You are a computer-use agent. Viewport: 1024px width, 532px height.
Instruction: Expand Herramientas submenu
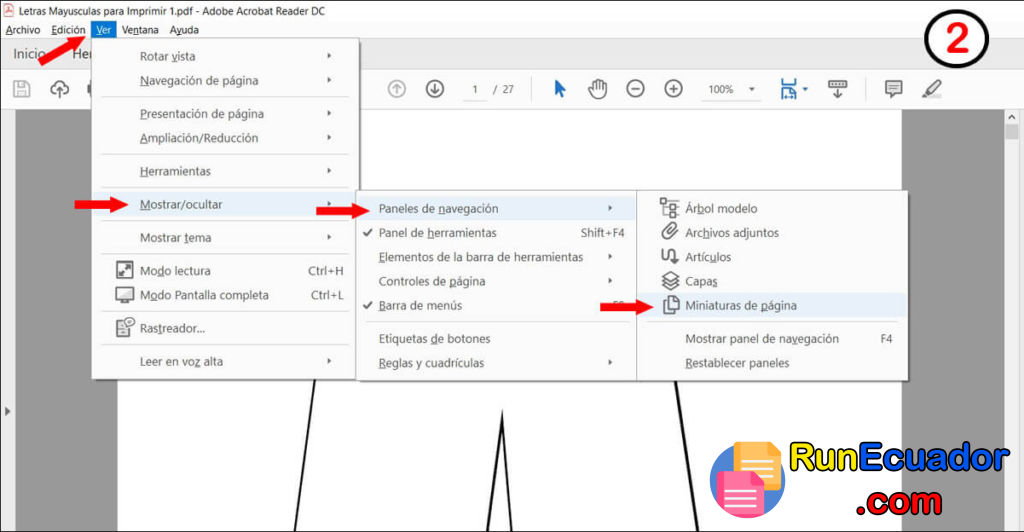tap(225, 171)
